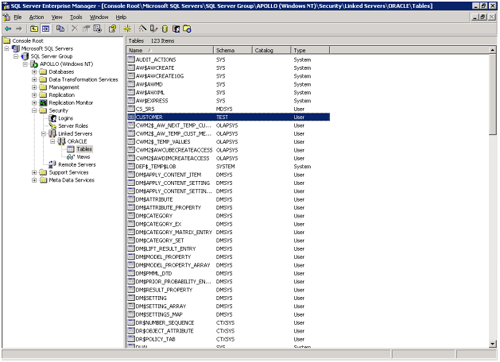
Task: Click the Forward arrow toolbar icon
Action: pyautogui.click(x=19, y=29)
